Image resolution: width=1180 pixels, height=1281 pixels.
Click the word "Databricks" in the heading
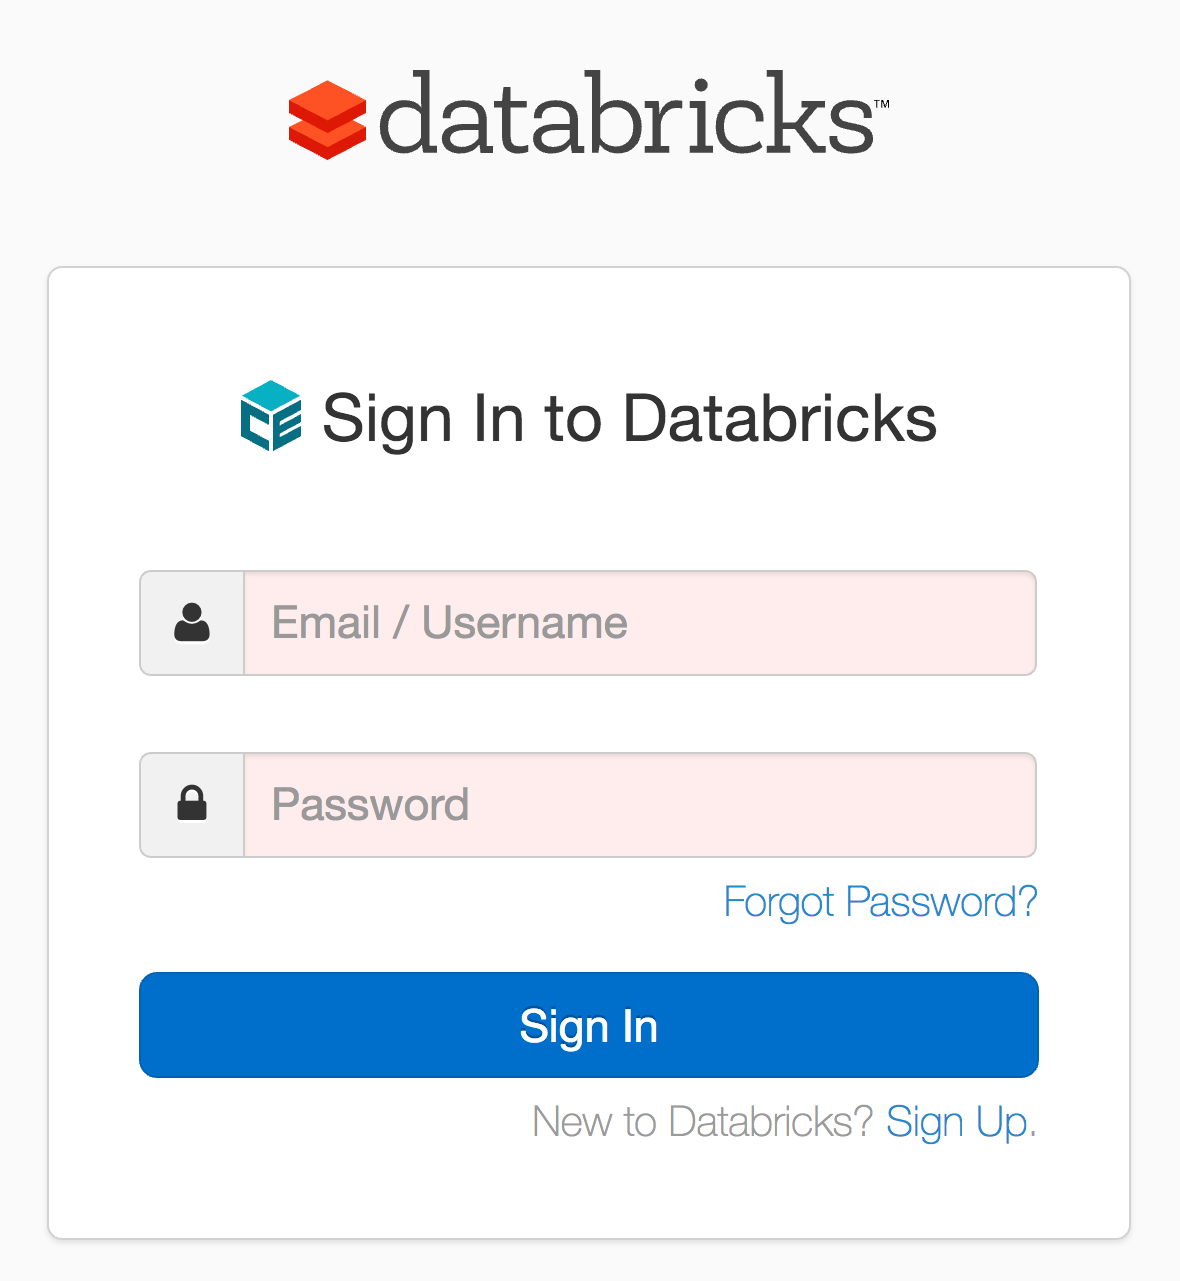tap(780, 418)
